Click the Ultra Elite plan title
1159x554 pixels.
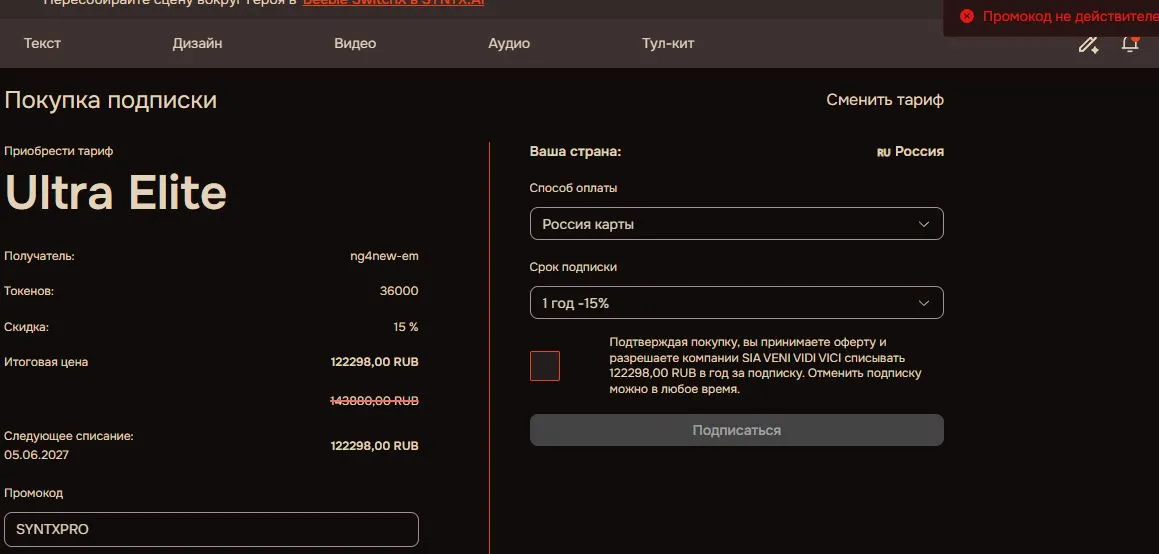pos(116,192)
